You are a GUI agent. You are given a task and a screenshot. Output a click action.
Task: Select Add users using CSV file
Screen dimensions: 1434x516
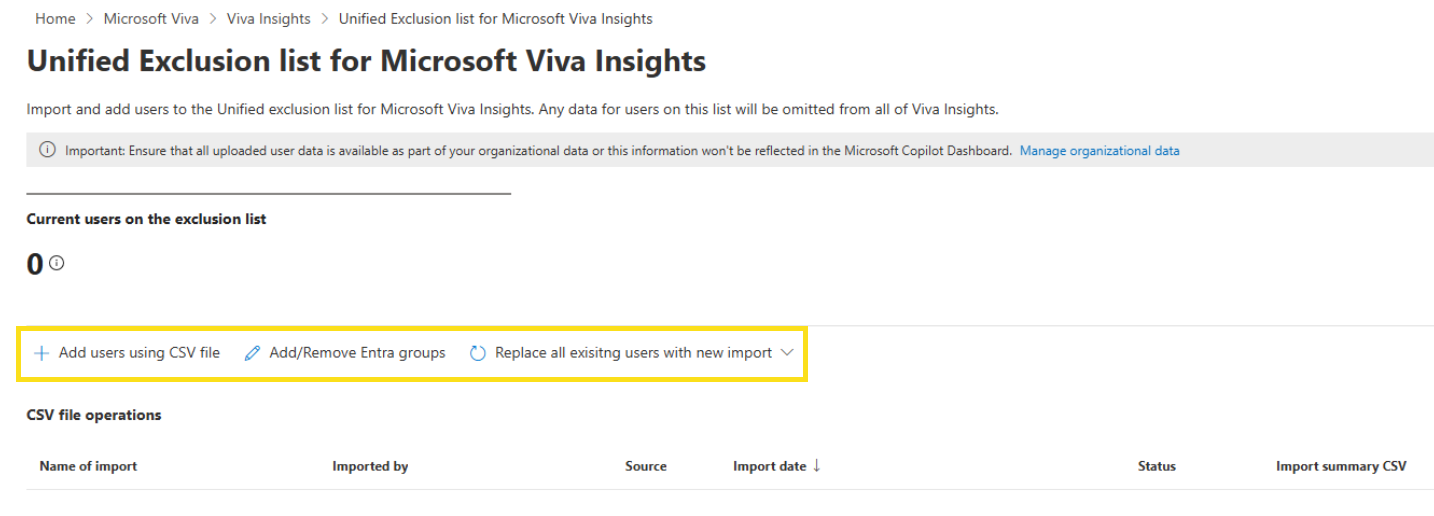coord(139,353)
